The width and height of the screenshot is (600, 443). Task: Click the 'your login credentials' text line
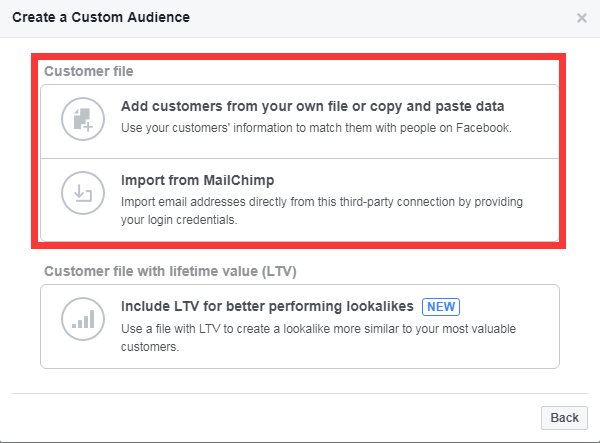click(179, 220)
